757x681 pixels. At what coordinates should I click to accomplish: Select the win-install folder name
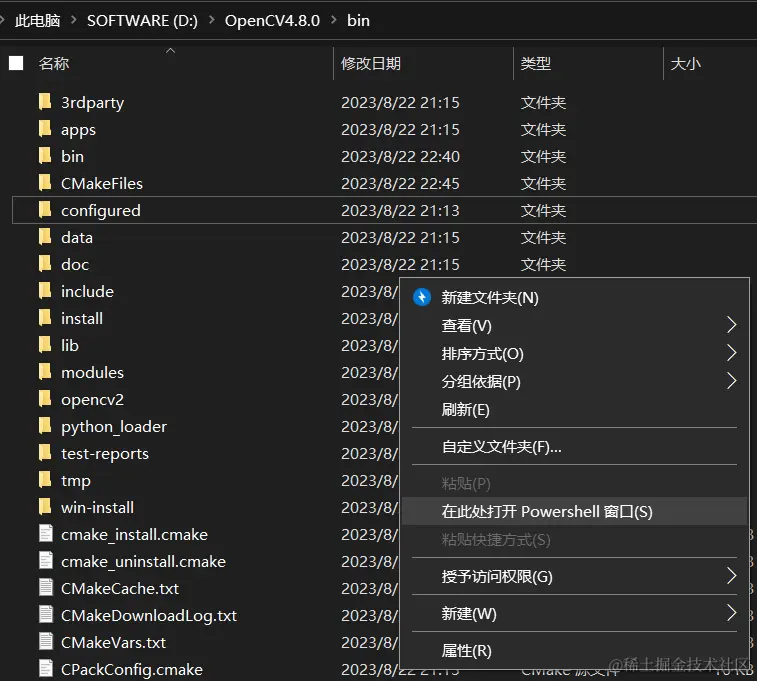(x=98, y=508)
